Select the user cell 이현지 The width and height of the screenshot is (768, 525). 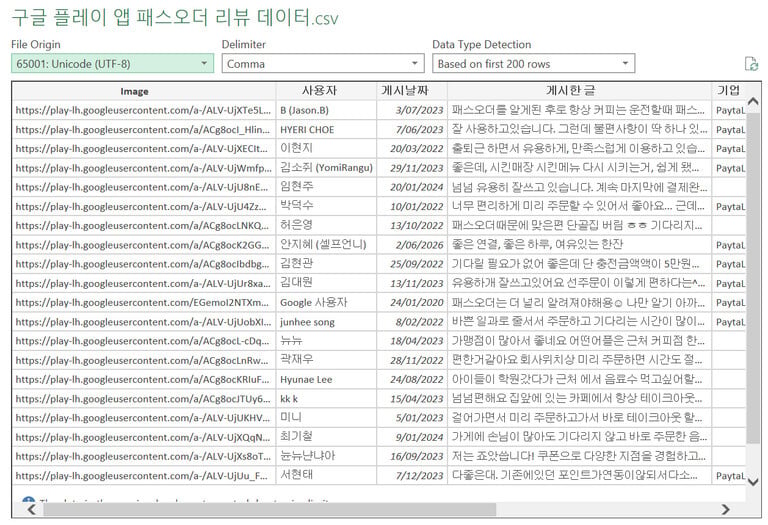pyautogui.click(x=326, y=149)
